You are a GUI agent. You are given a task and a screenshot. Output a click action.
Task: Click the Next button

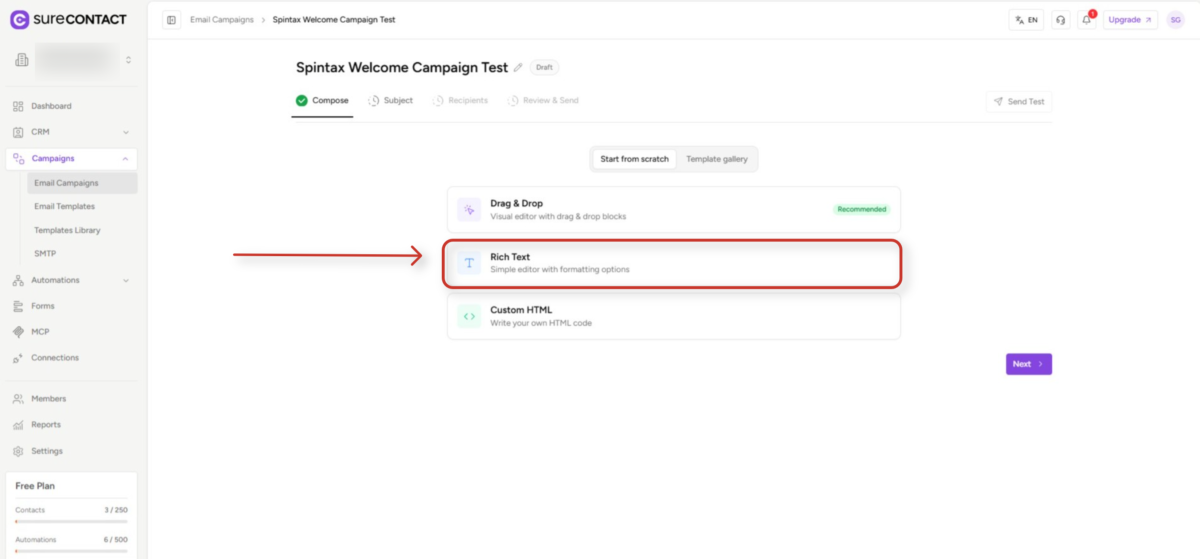coord(1029,364)
